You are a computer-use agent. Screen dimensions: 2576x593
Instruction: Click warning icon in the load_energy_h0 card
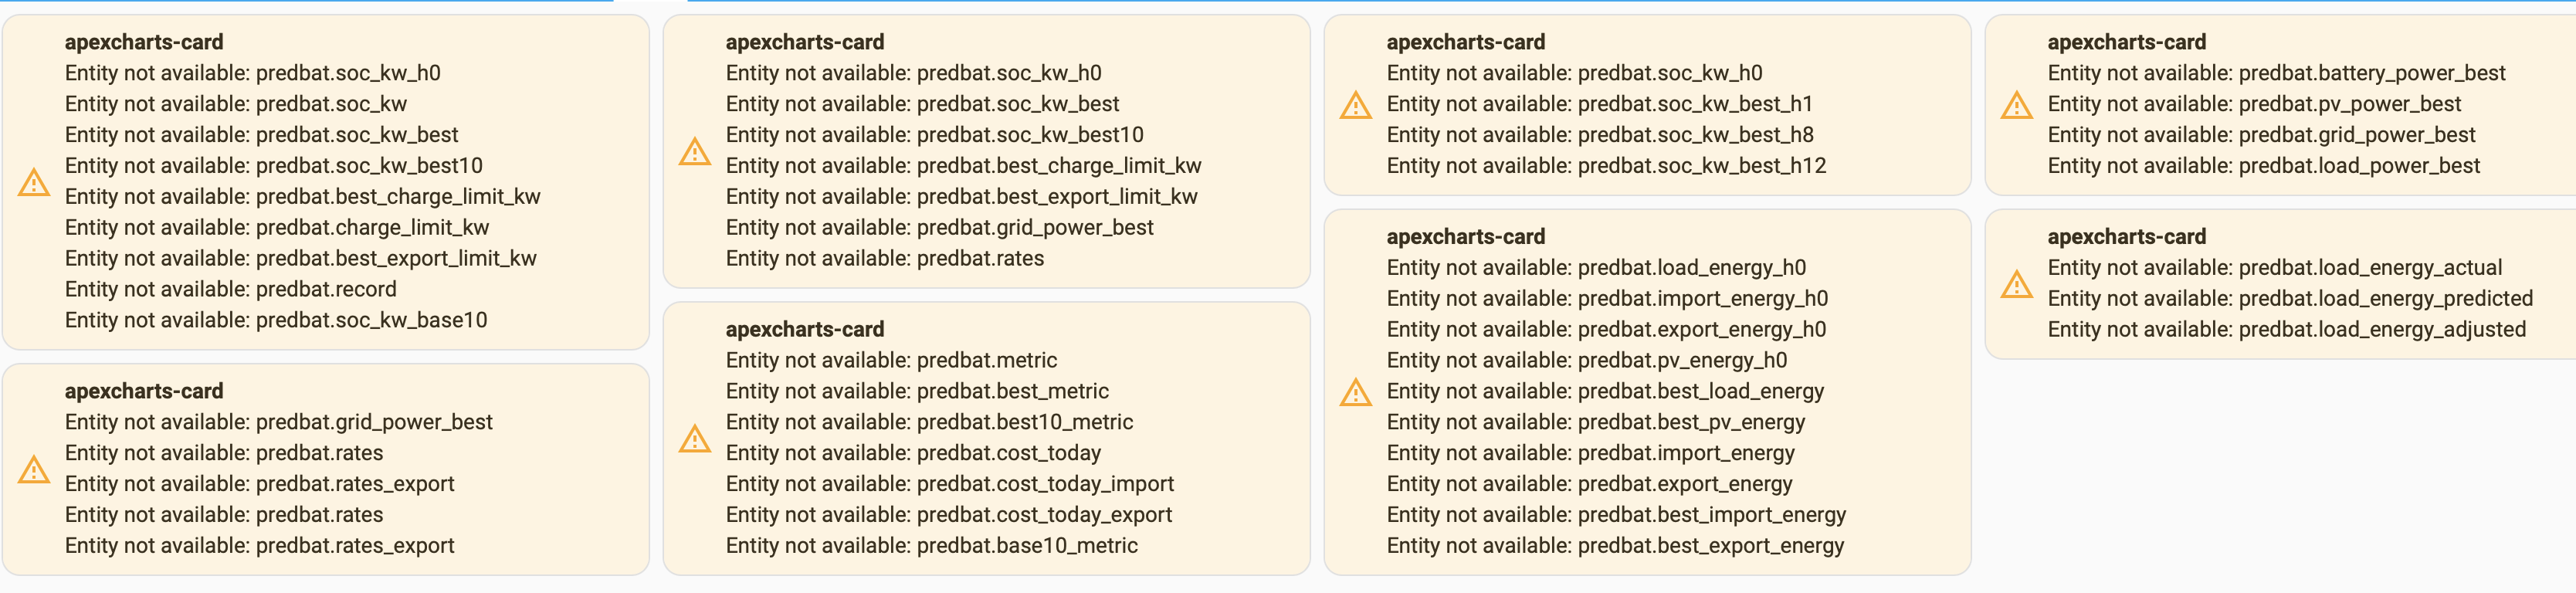click(x=1356, y=392)
